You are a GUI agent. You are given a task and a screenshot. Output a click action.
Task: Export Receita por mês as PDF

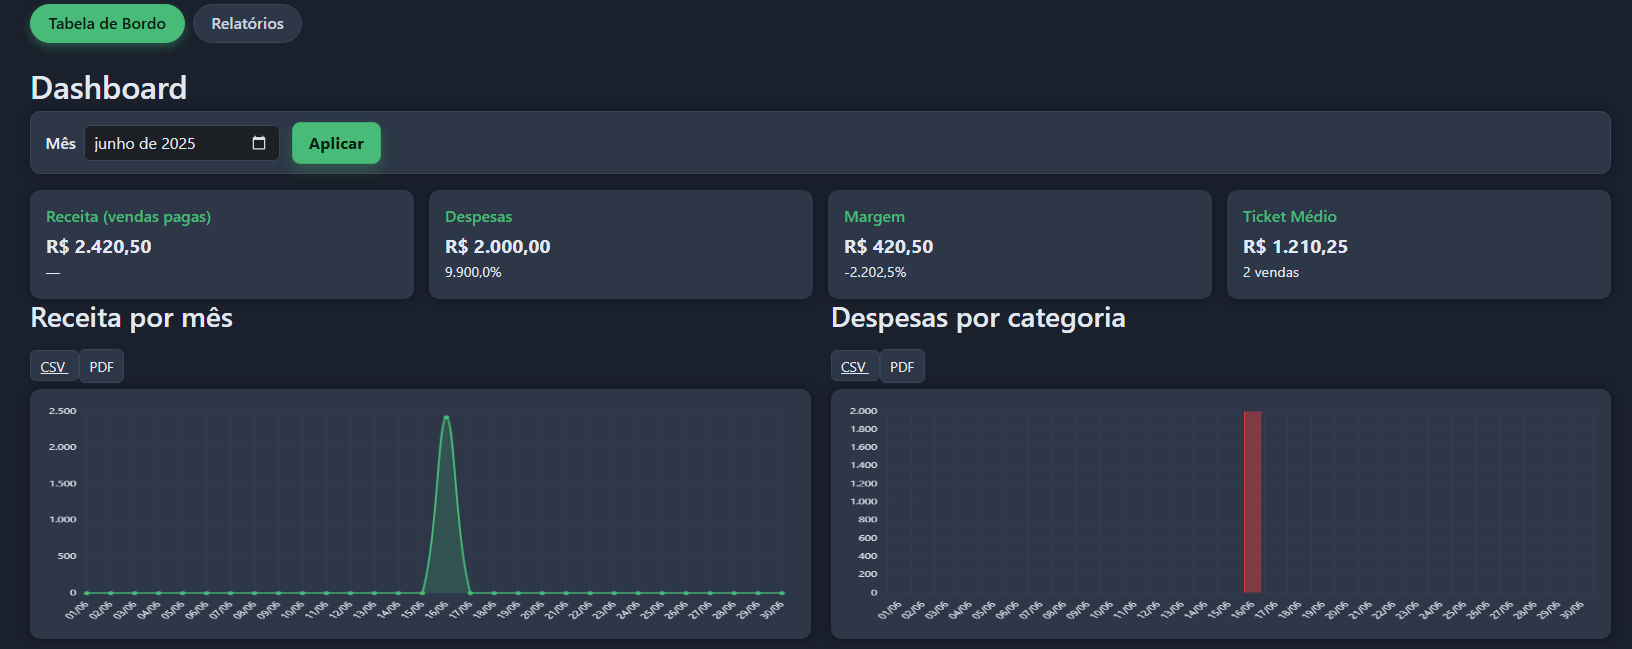pos(101,367)
